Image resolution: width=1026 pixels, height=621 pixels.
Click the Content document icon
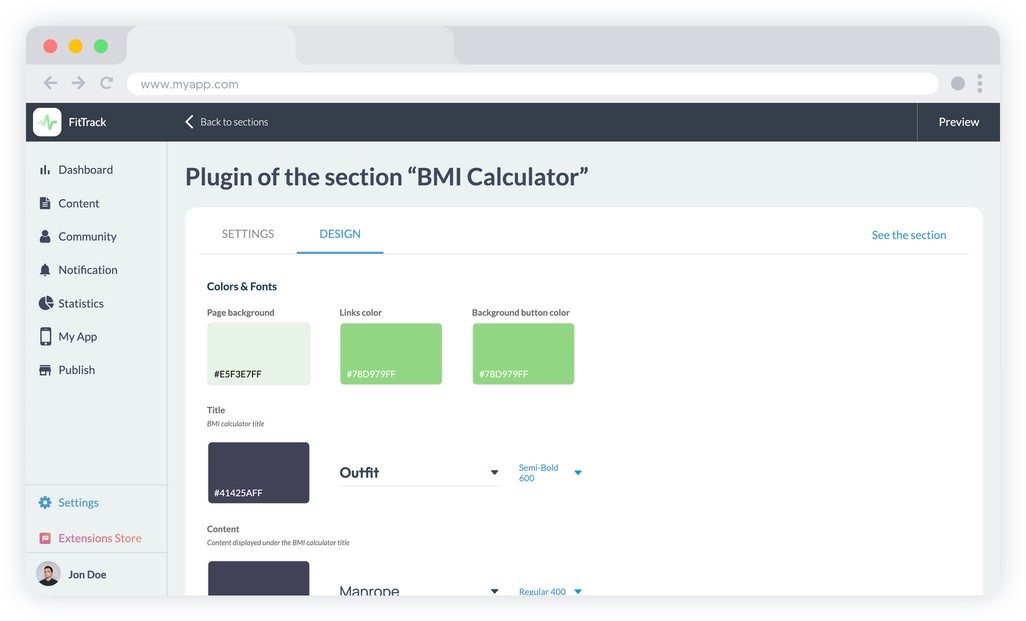point(45,203)
